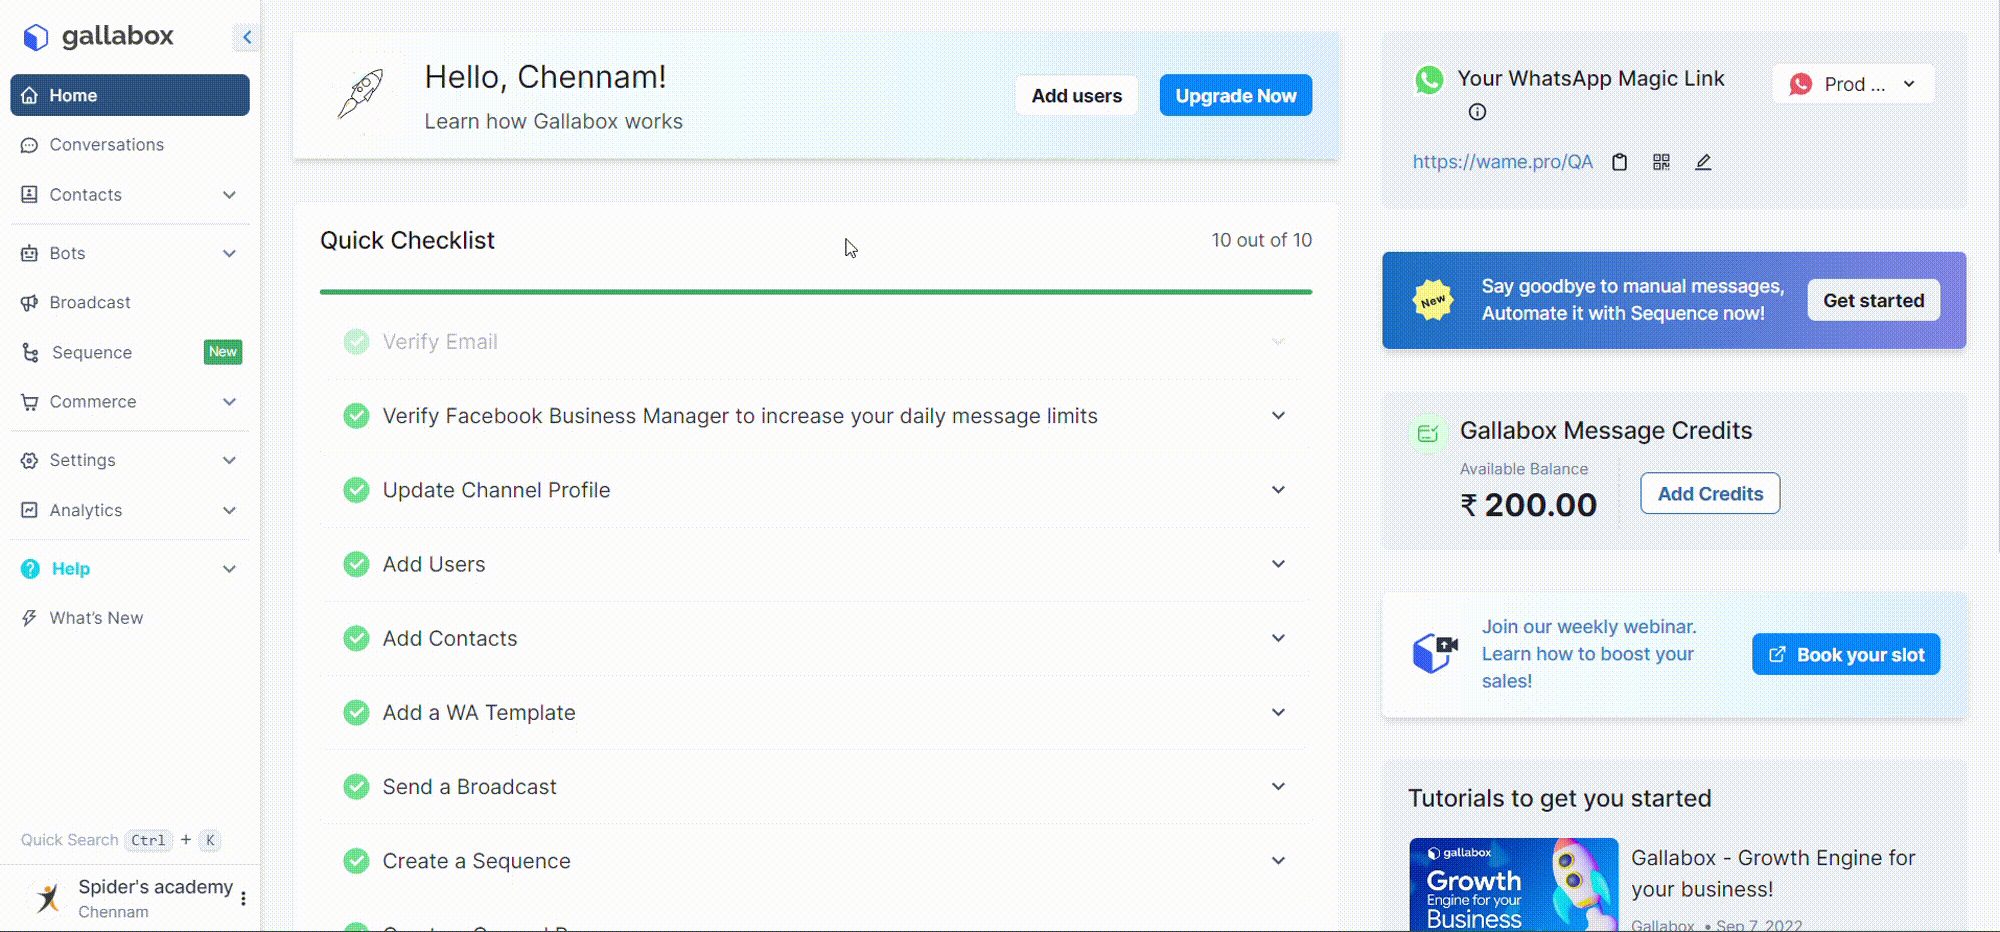Screen dimensions: 2000x932
Task: Click the Create a Sequence check mark
Action: [x=356, y=860]
